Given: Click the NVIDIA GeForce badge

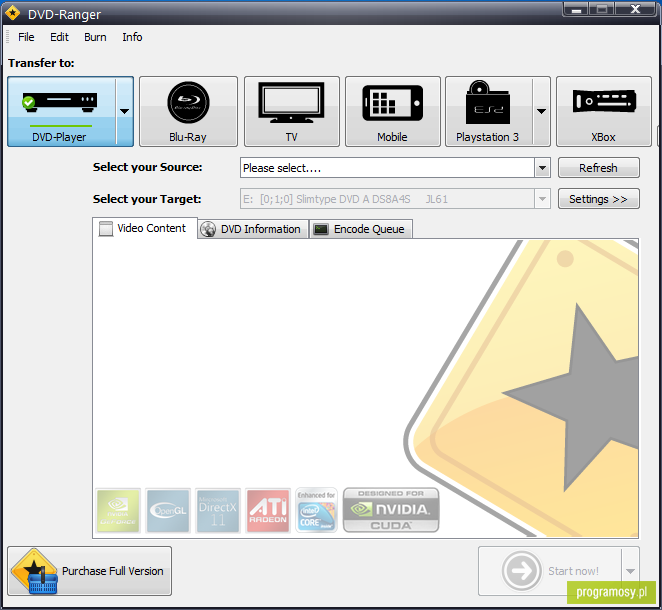Looking at the screenshot, I should 118,511.
